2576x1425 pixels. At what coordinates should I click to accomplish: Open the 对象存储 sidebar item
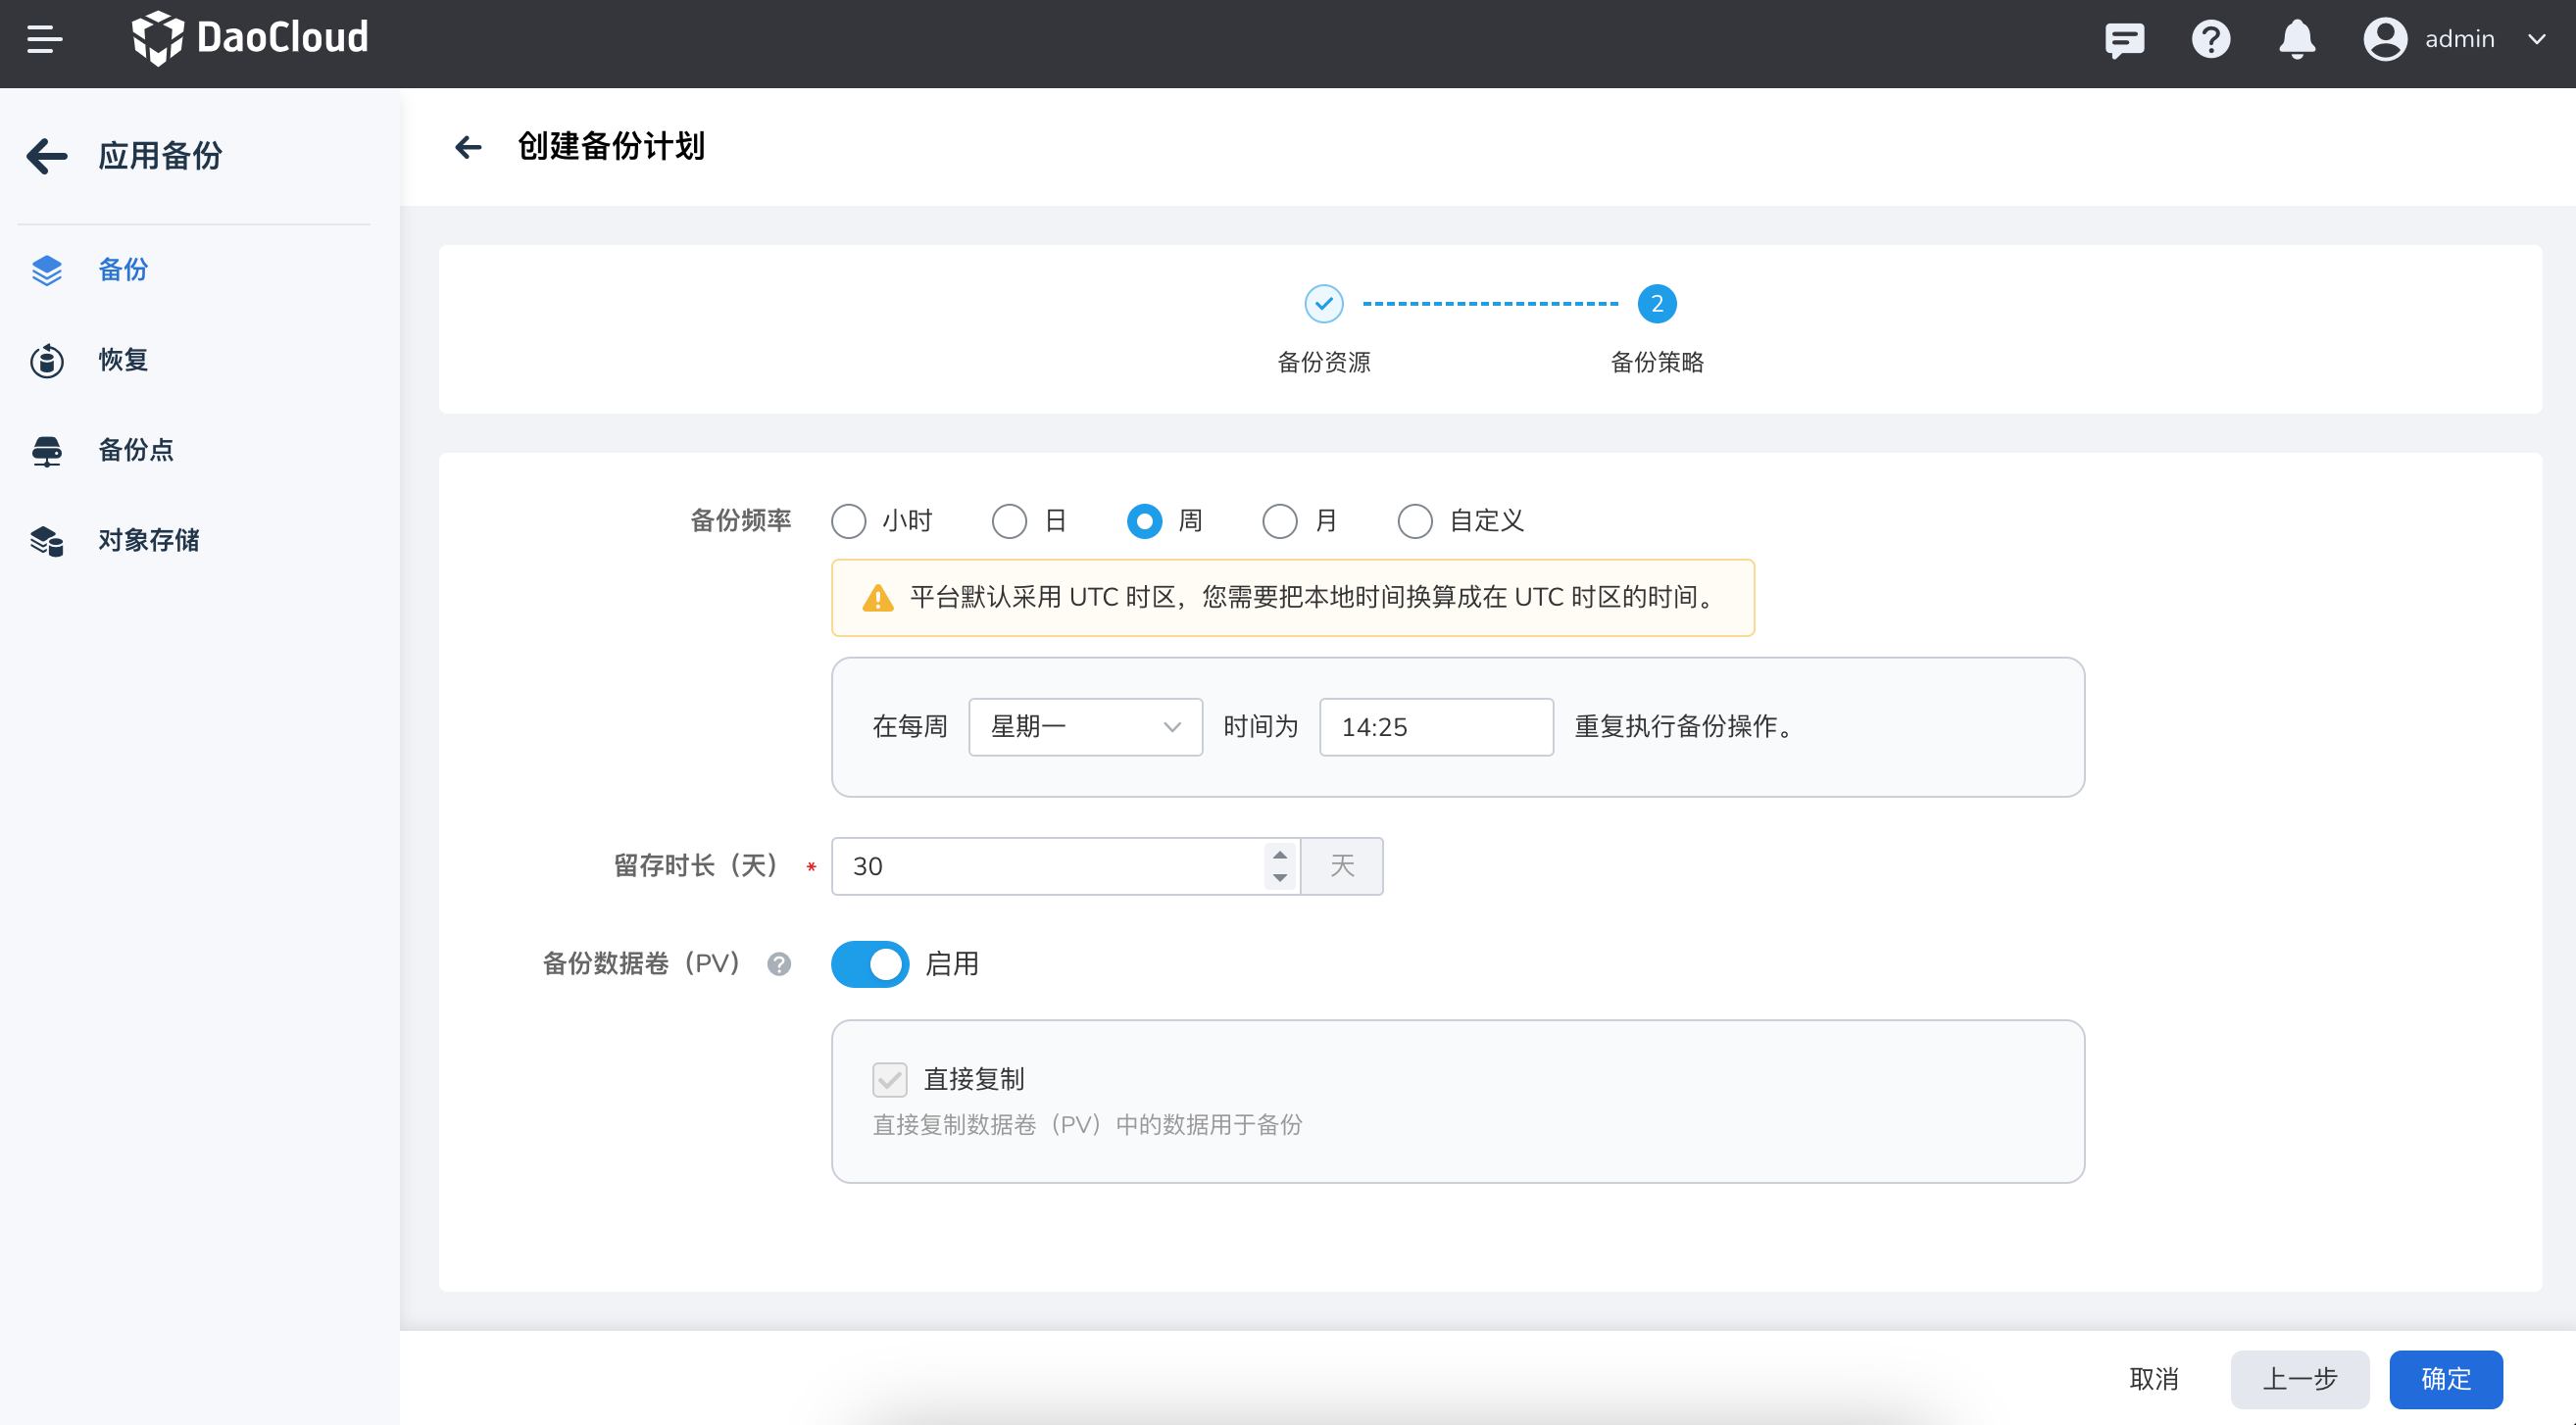[x=148, y=540]
